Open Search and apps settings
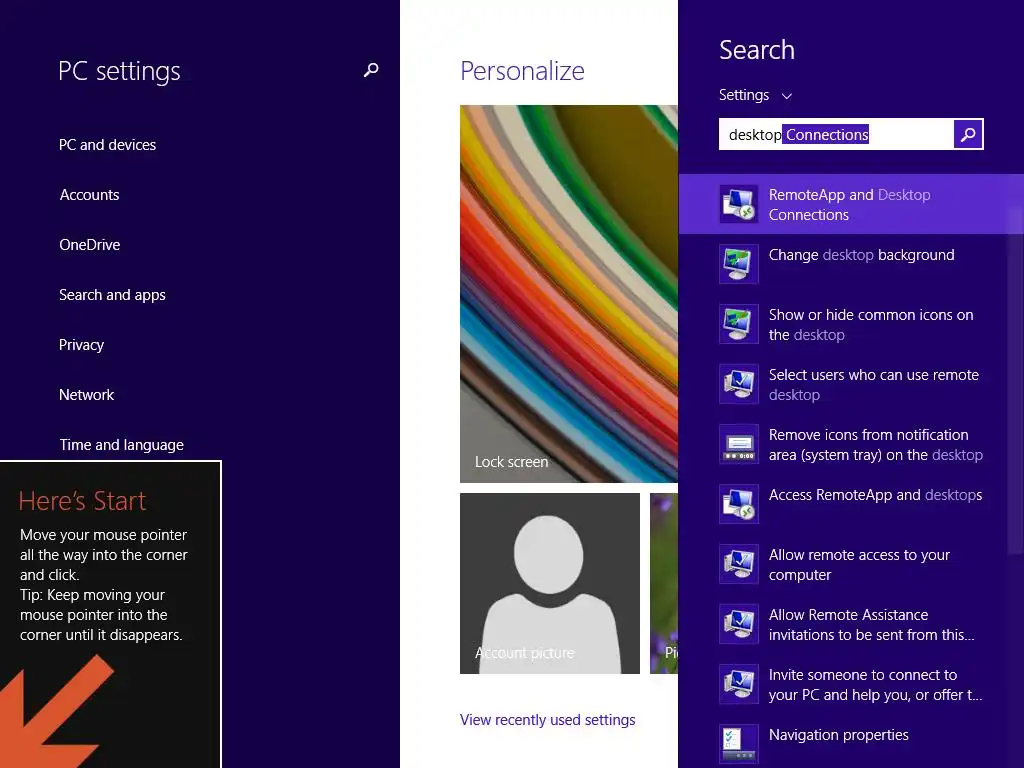The image size is (1024, 768). 112,295
